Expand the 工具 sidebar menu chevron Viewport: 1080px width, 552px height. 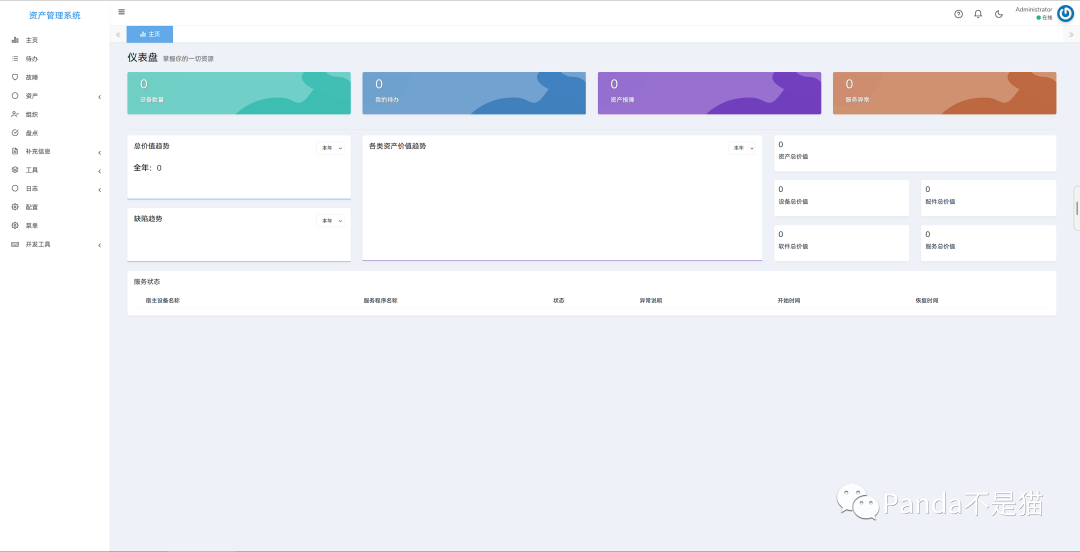tap(99, 171)
